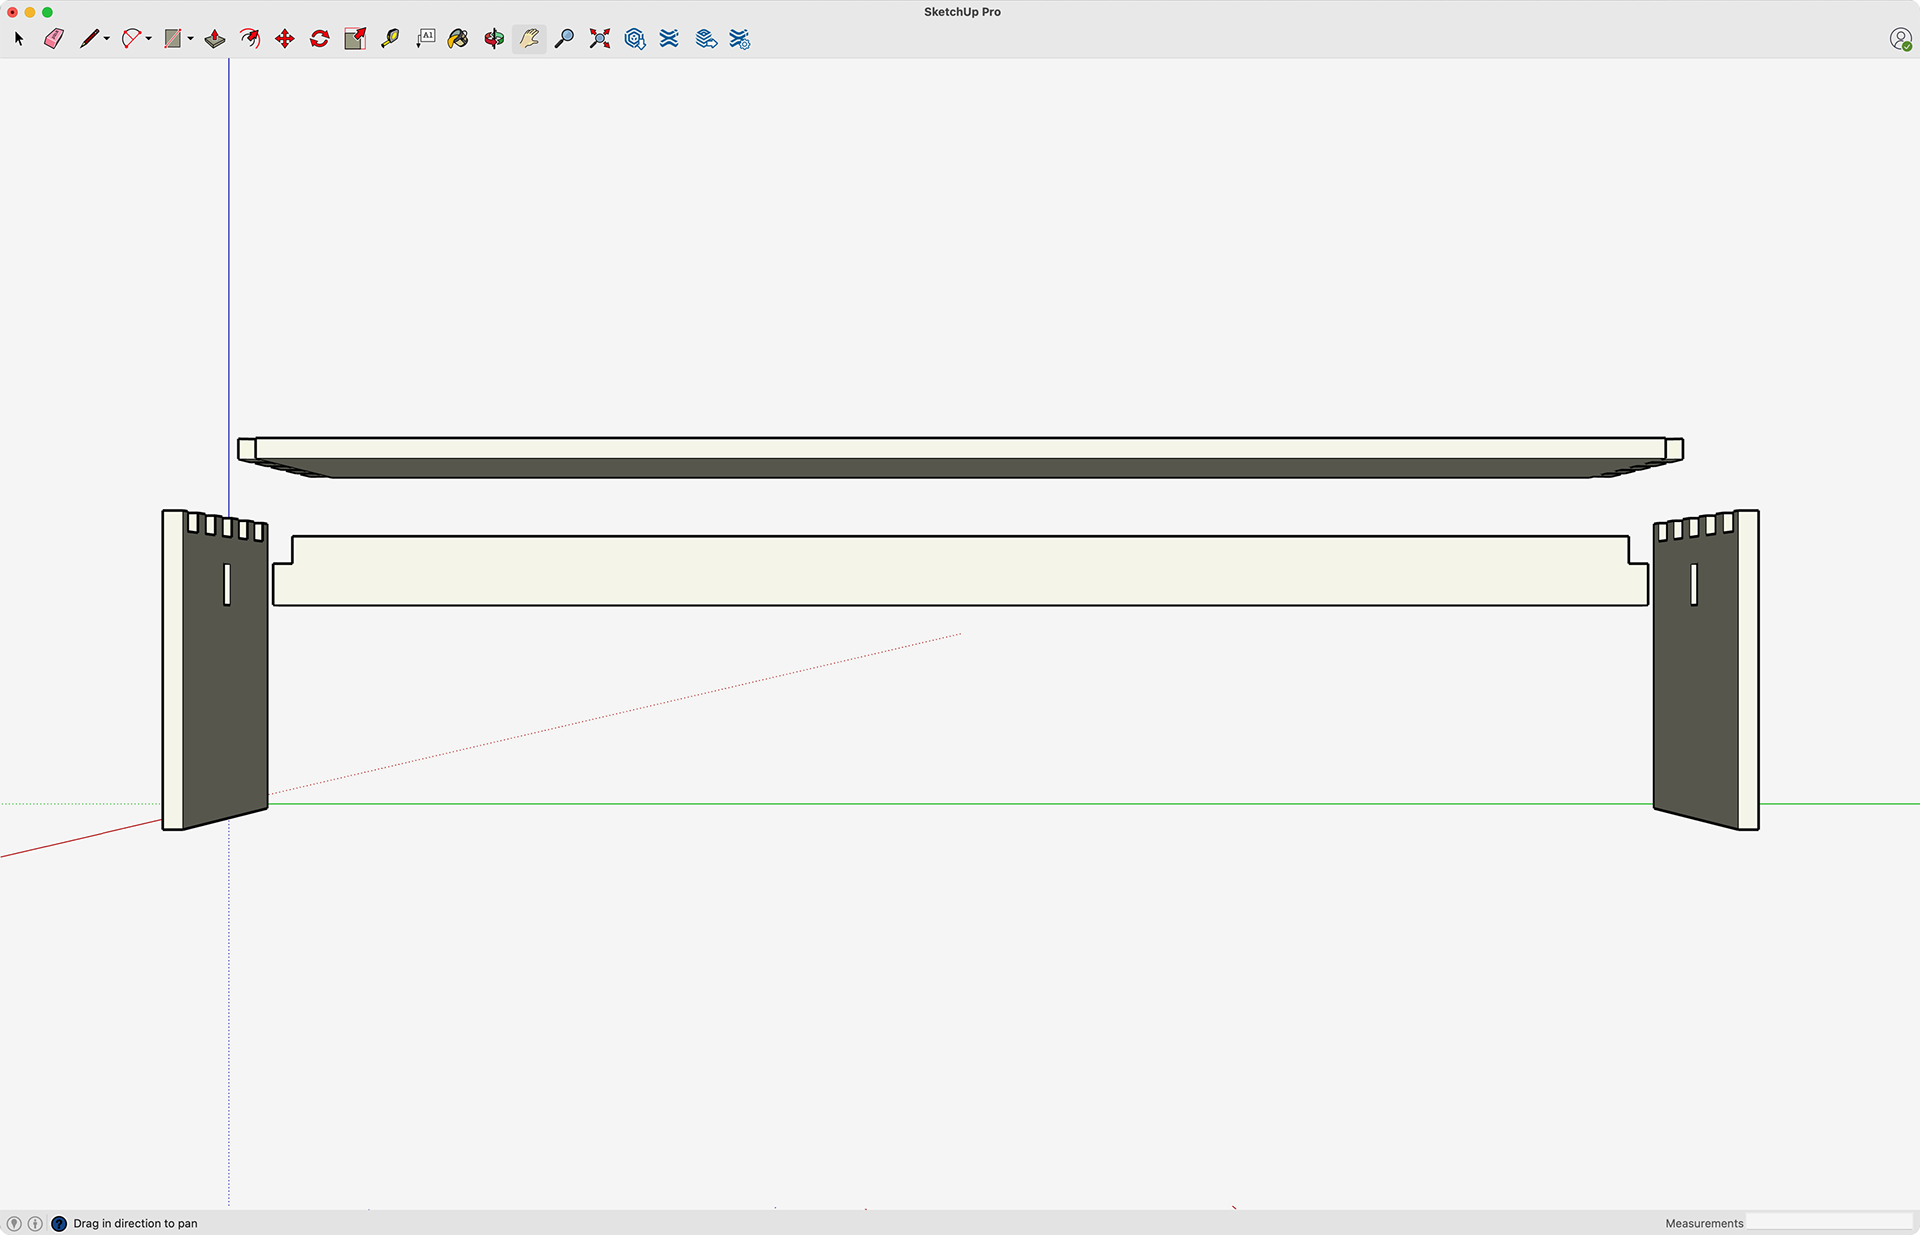Select the Rotate tool

coord(320,39)
